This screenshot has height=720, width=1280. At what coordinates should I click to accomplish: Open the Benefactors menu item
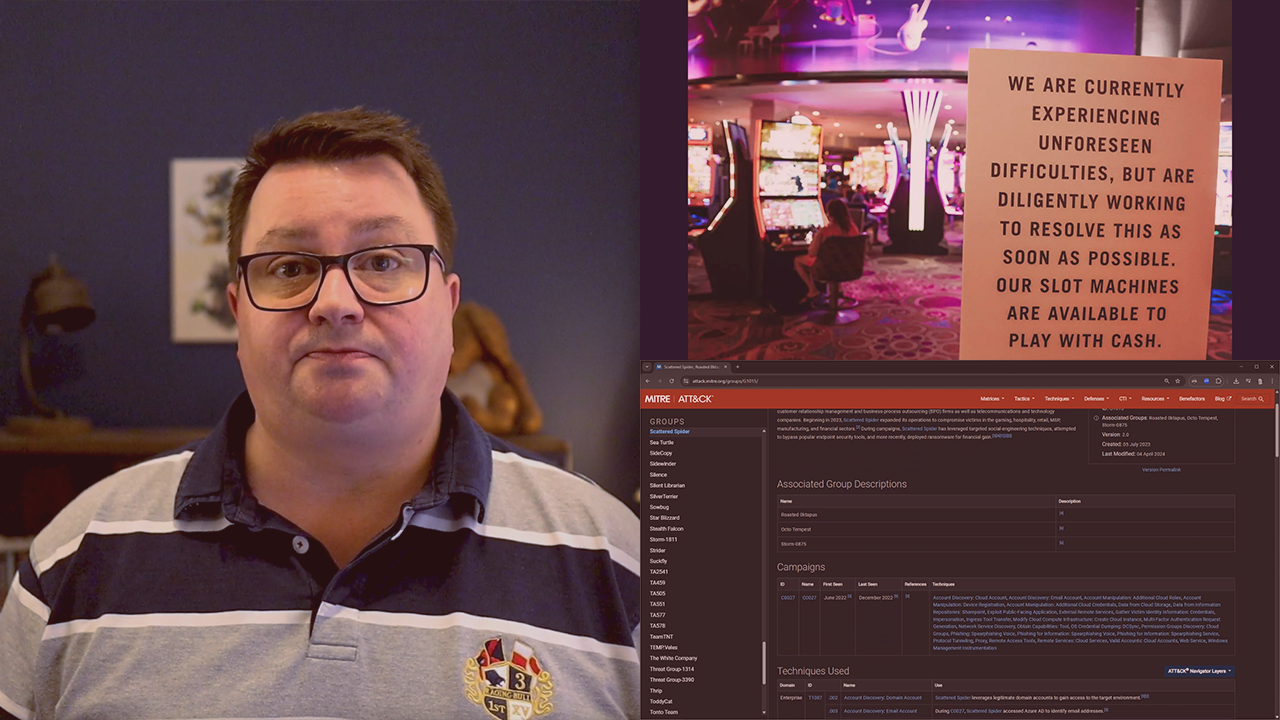point(1191,399)
